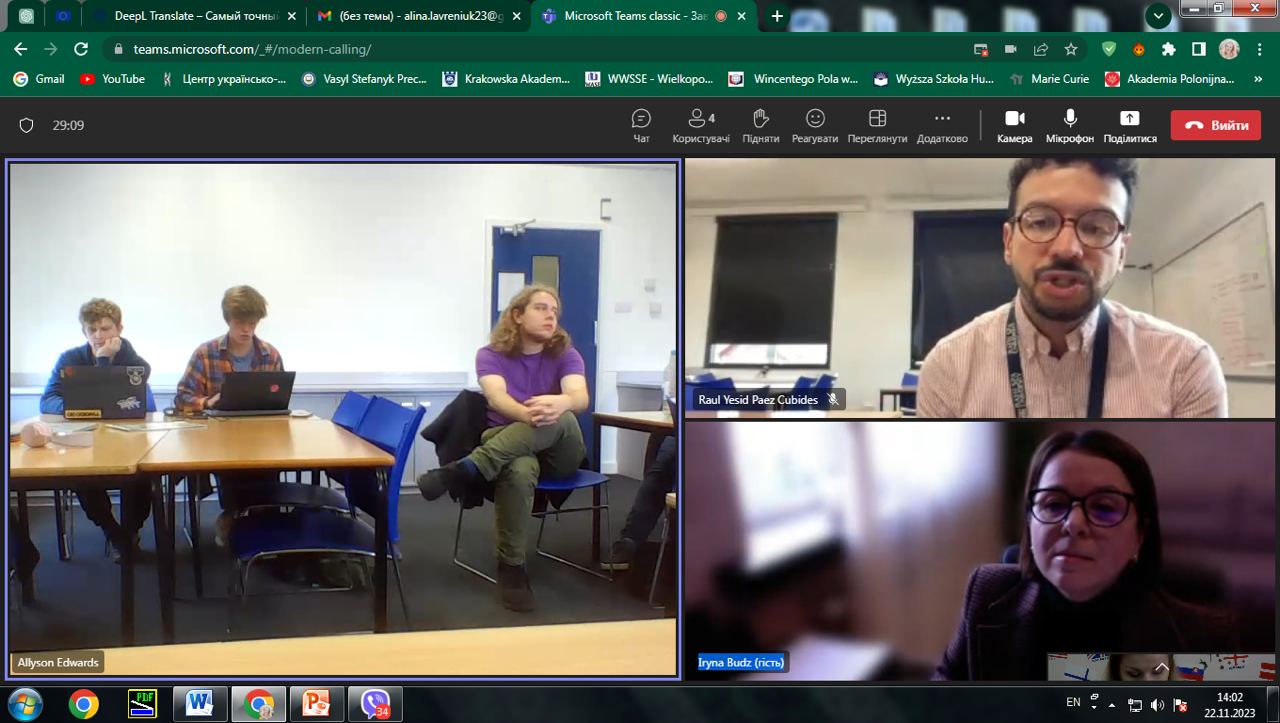Select Iryna Budz video tile
The image size is (1280, 723).
coord(980,551)
